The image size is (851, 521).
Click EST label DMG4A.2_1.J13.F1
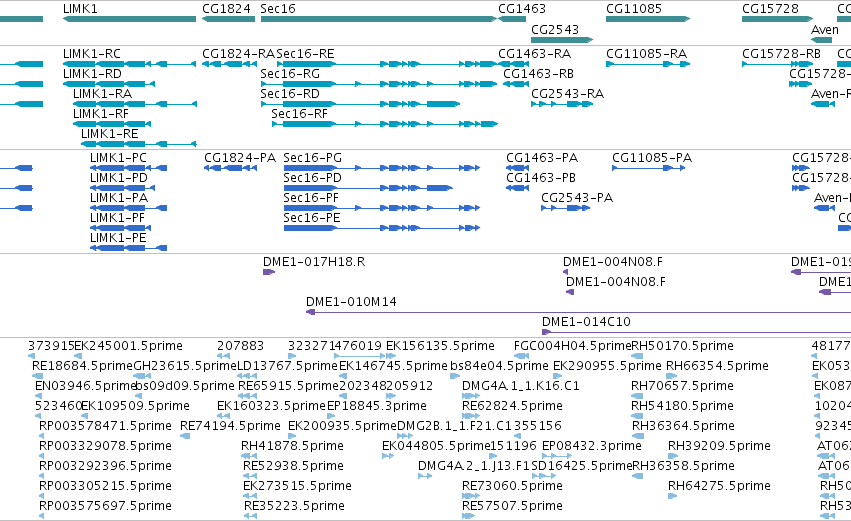pyautogui.click(x=474, y=466)
